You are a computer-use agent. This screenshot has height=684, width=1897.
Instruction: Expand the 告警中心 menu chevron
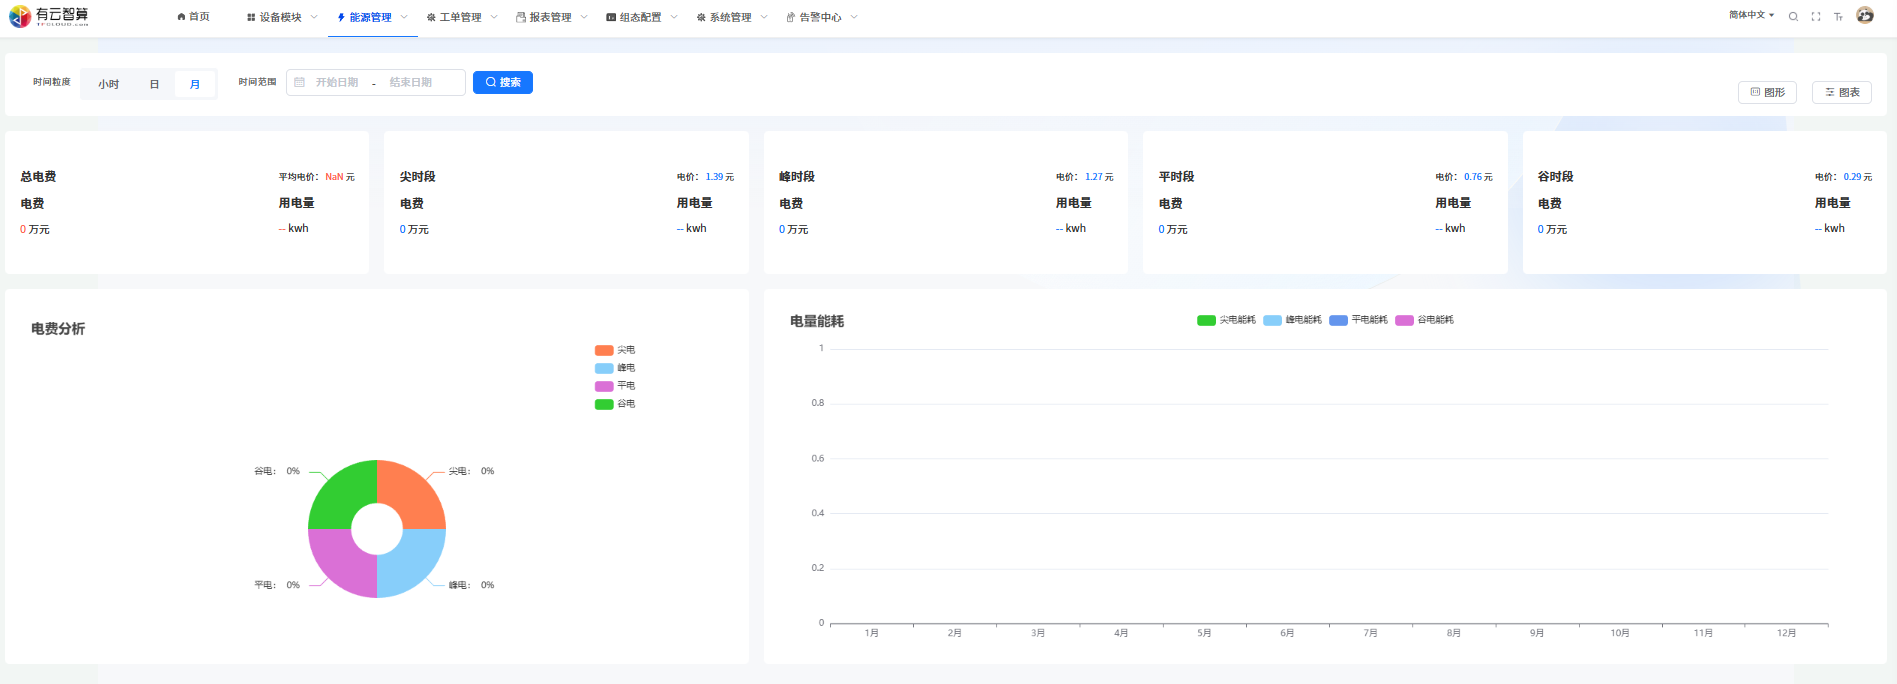tap(854, 17)
